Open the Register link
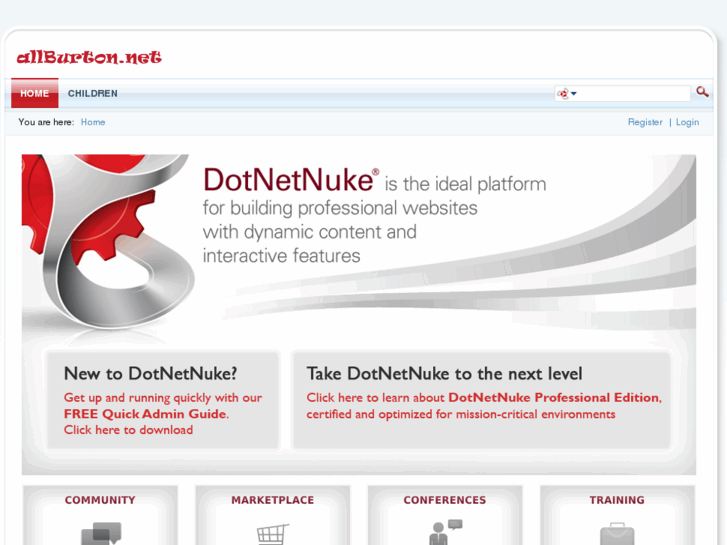 (645, 122)
